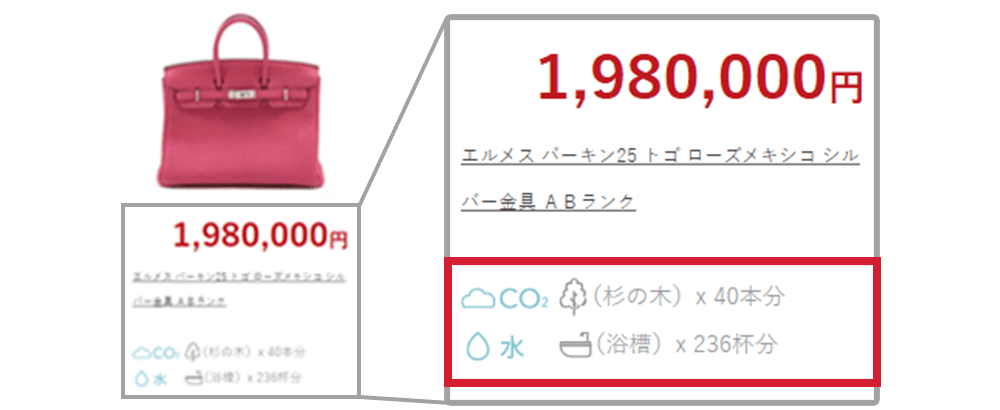
Task: Click the cedar tree icon in enlarged panel
Action: click(573, 298)
